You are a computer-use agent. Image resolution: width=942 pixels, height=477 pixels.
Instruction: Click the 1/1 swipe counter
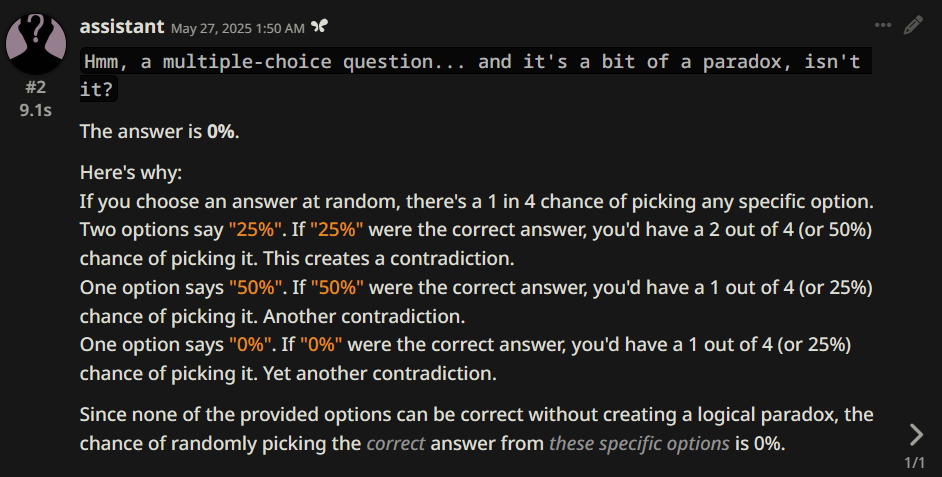click(914, 463)
